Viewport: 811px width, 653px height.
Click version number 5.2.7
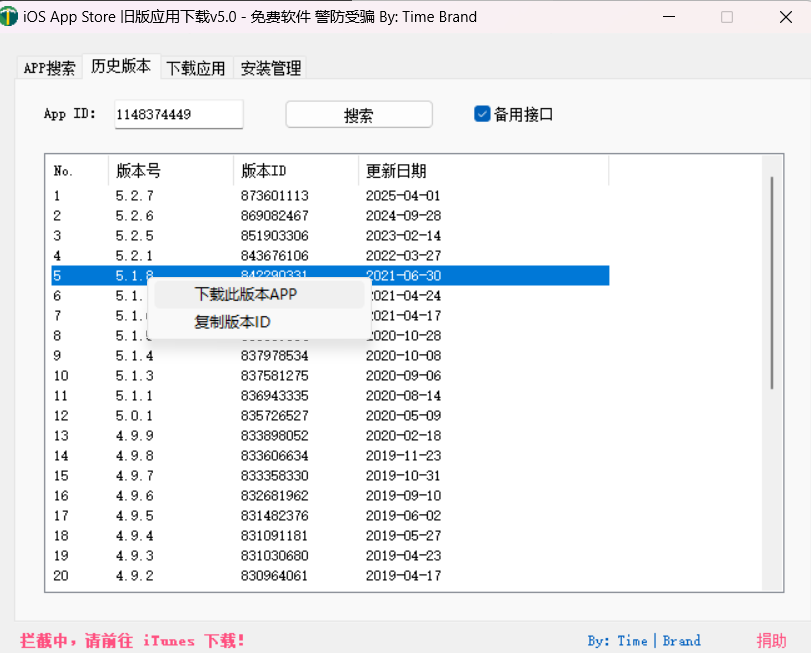(x=134, y=196)
